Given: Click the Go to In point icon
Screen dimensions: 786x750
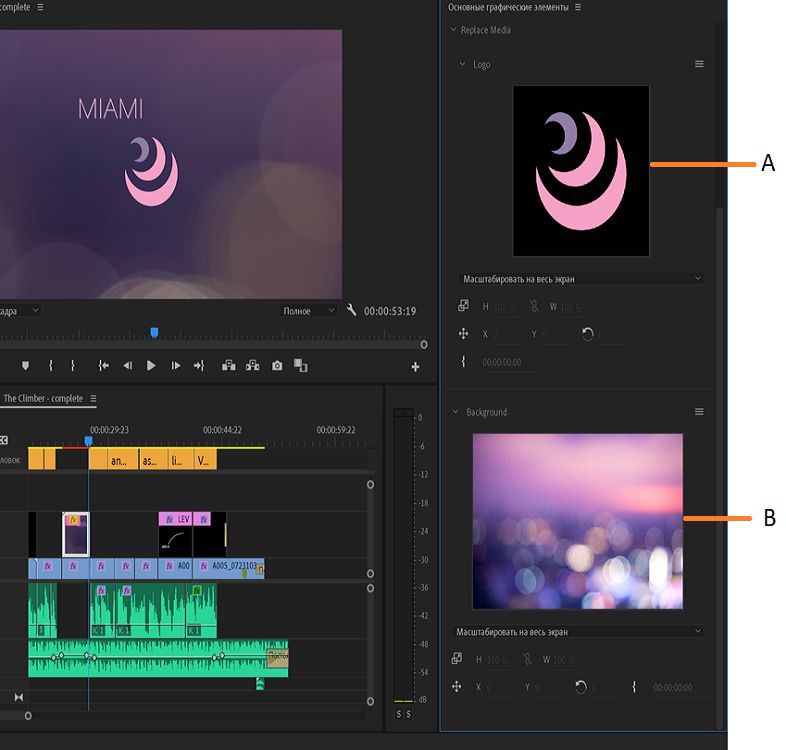Looking at the screenshot, I should coord(103,366).
